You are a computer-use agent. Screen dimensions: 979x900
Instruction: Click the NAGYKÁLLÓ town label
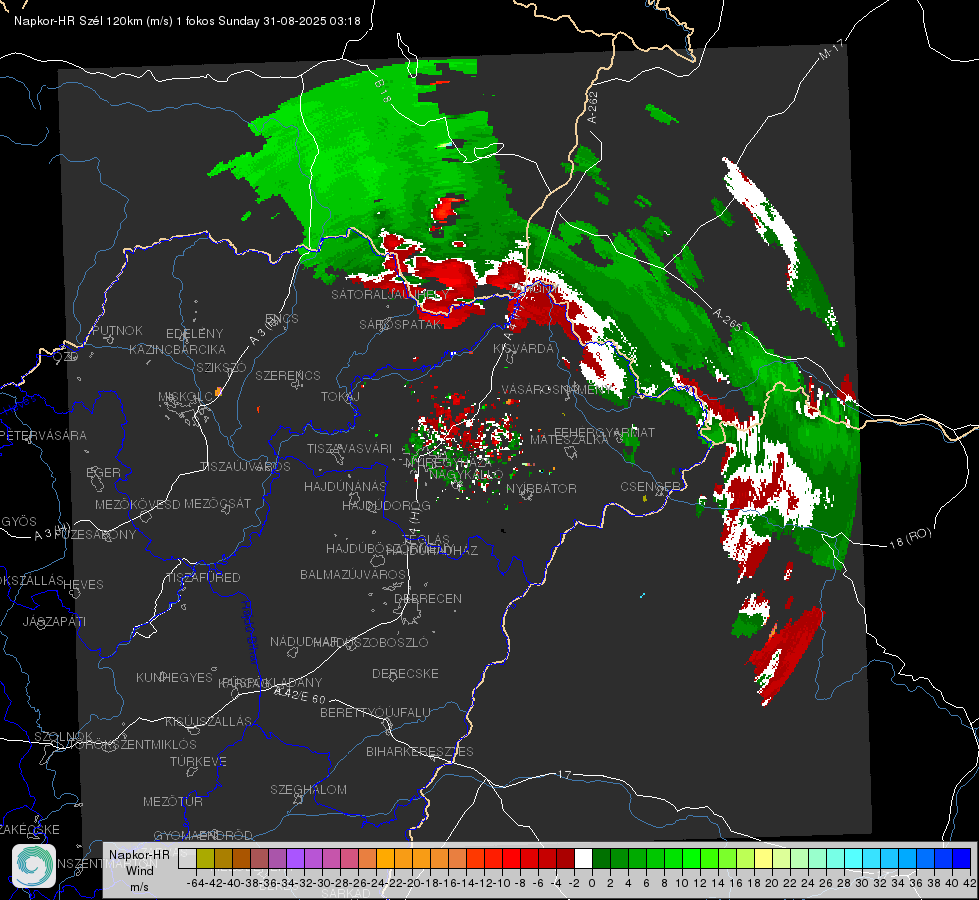pos(466,475)
